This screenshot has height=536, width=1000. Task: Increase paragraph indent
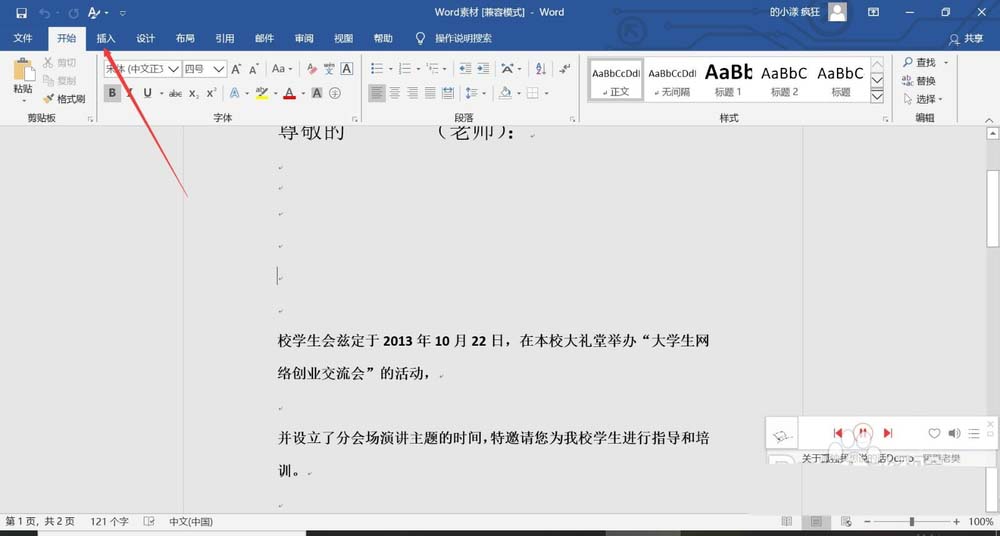(483, 69)
